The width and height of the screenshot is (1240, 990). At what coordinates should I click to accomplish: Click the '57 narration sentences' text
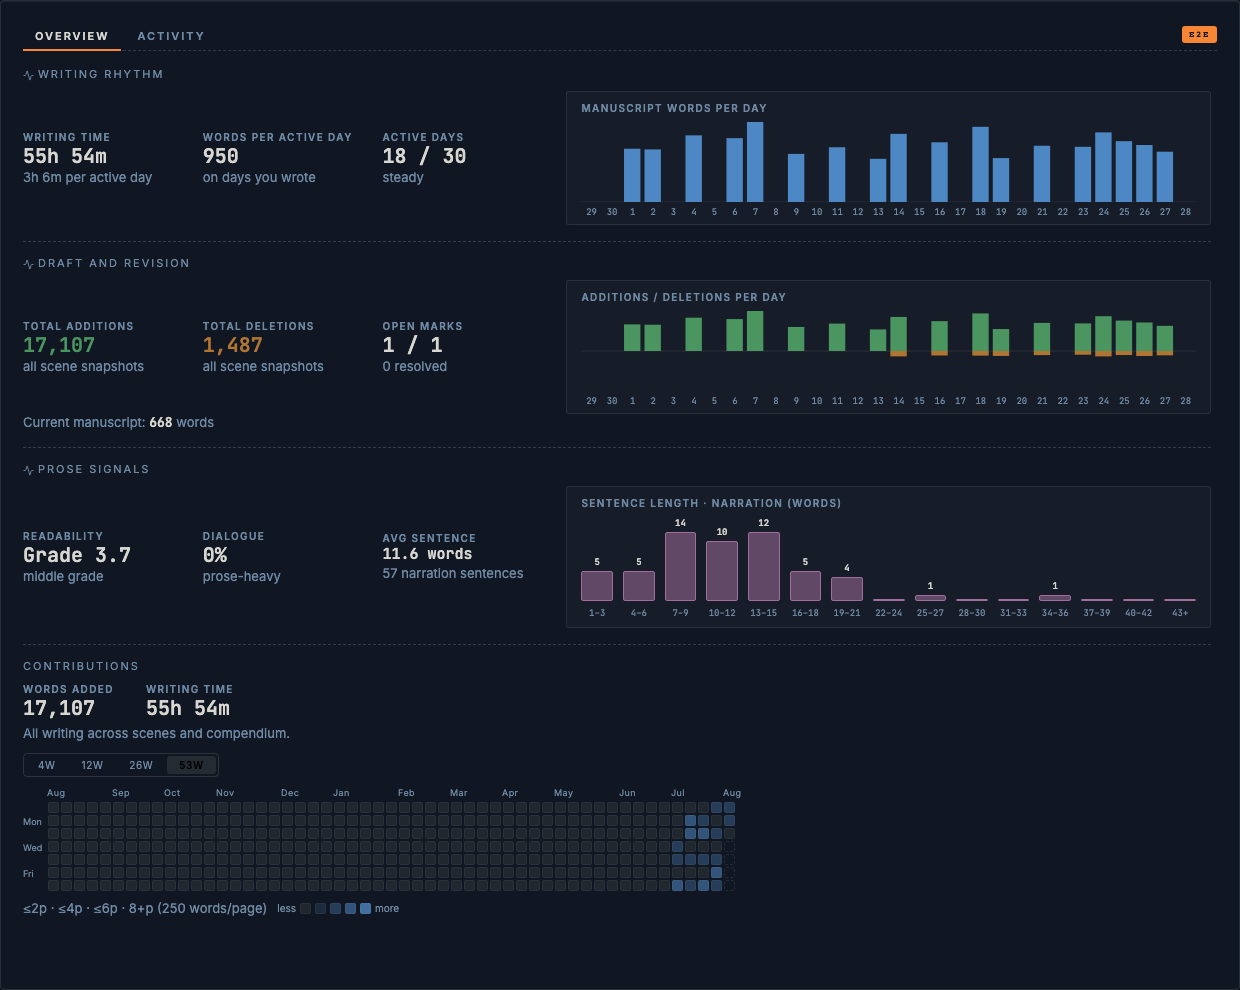[x=453, y=574]
